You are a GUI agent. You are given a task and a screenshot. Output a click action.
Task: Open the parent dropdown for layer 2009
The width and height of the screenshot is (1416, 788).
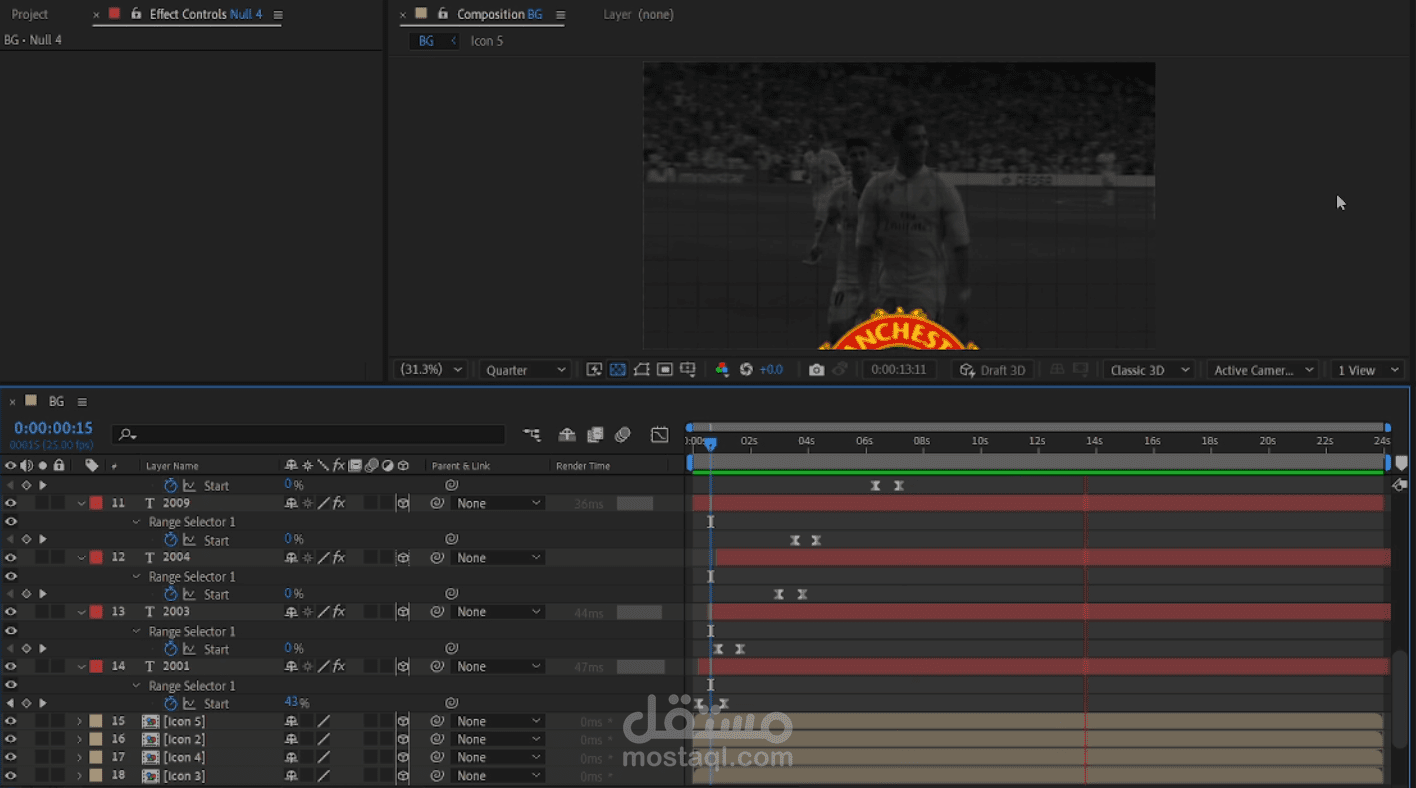click(x=497, y=503)
